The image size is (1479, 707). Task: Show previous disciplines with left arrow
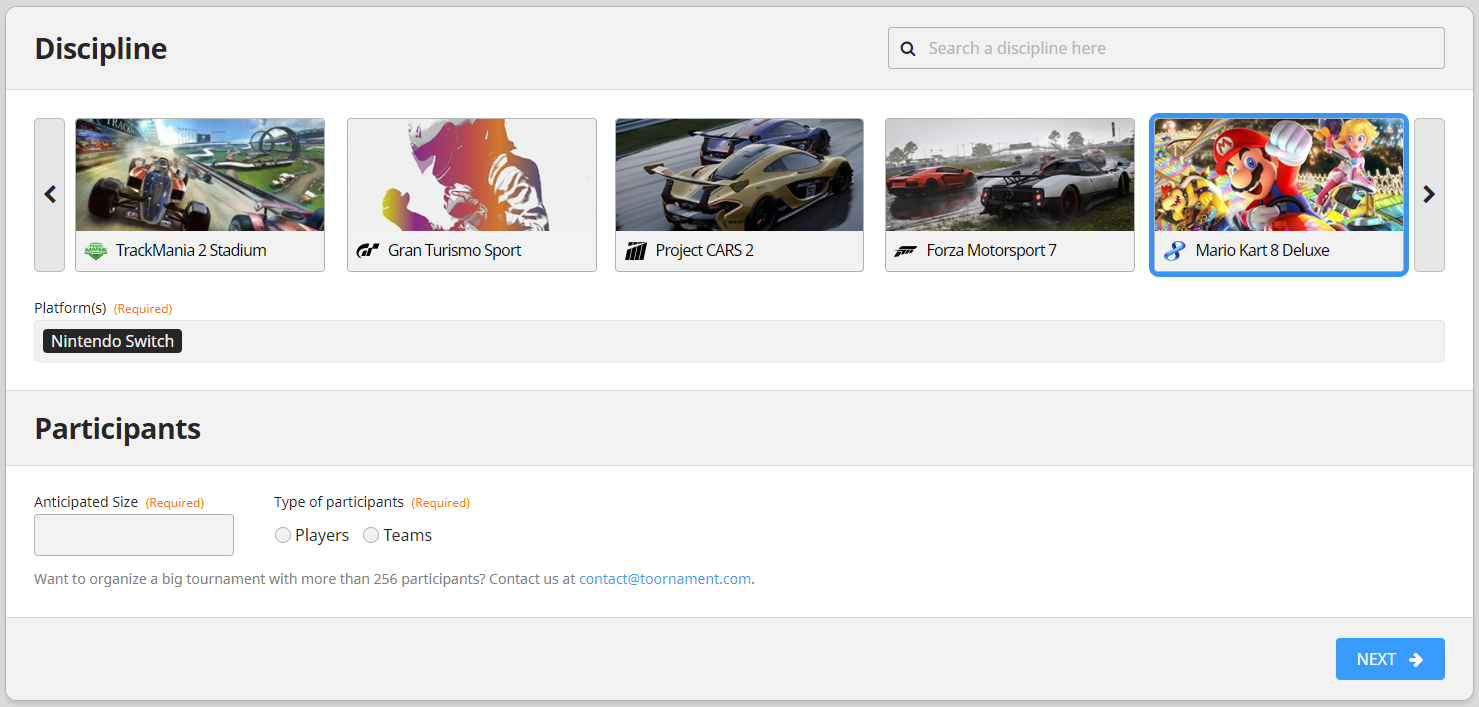pyautogui.click(x=50, y=195)
